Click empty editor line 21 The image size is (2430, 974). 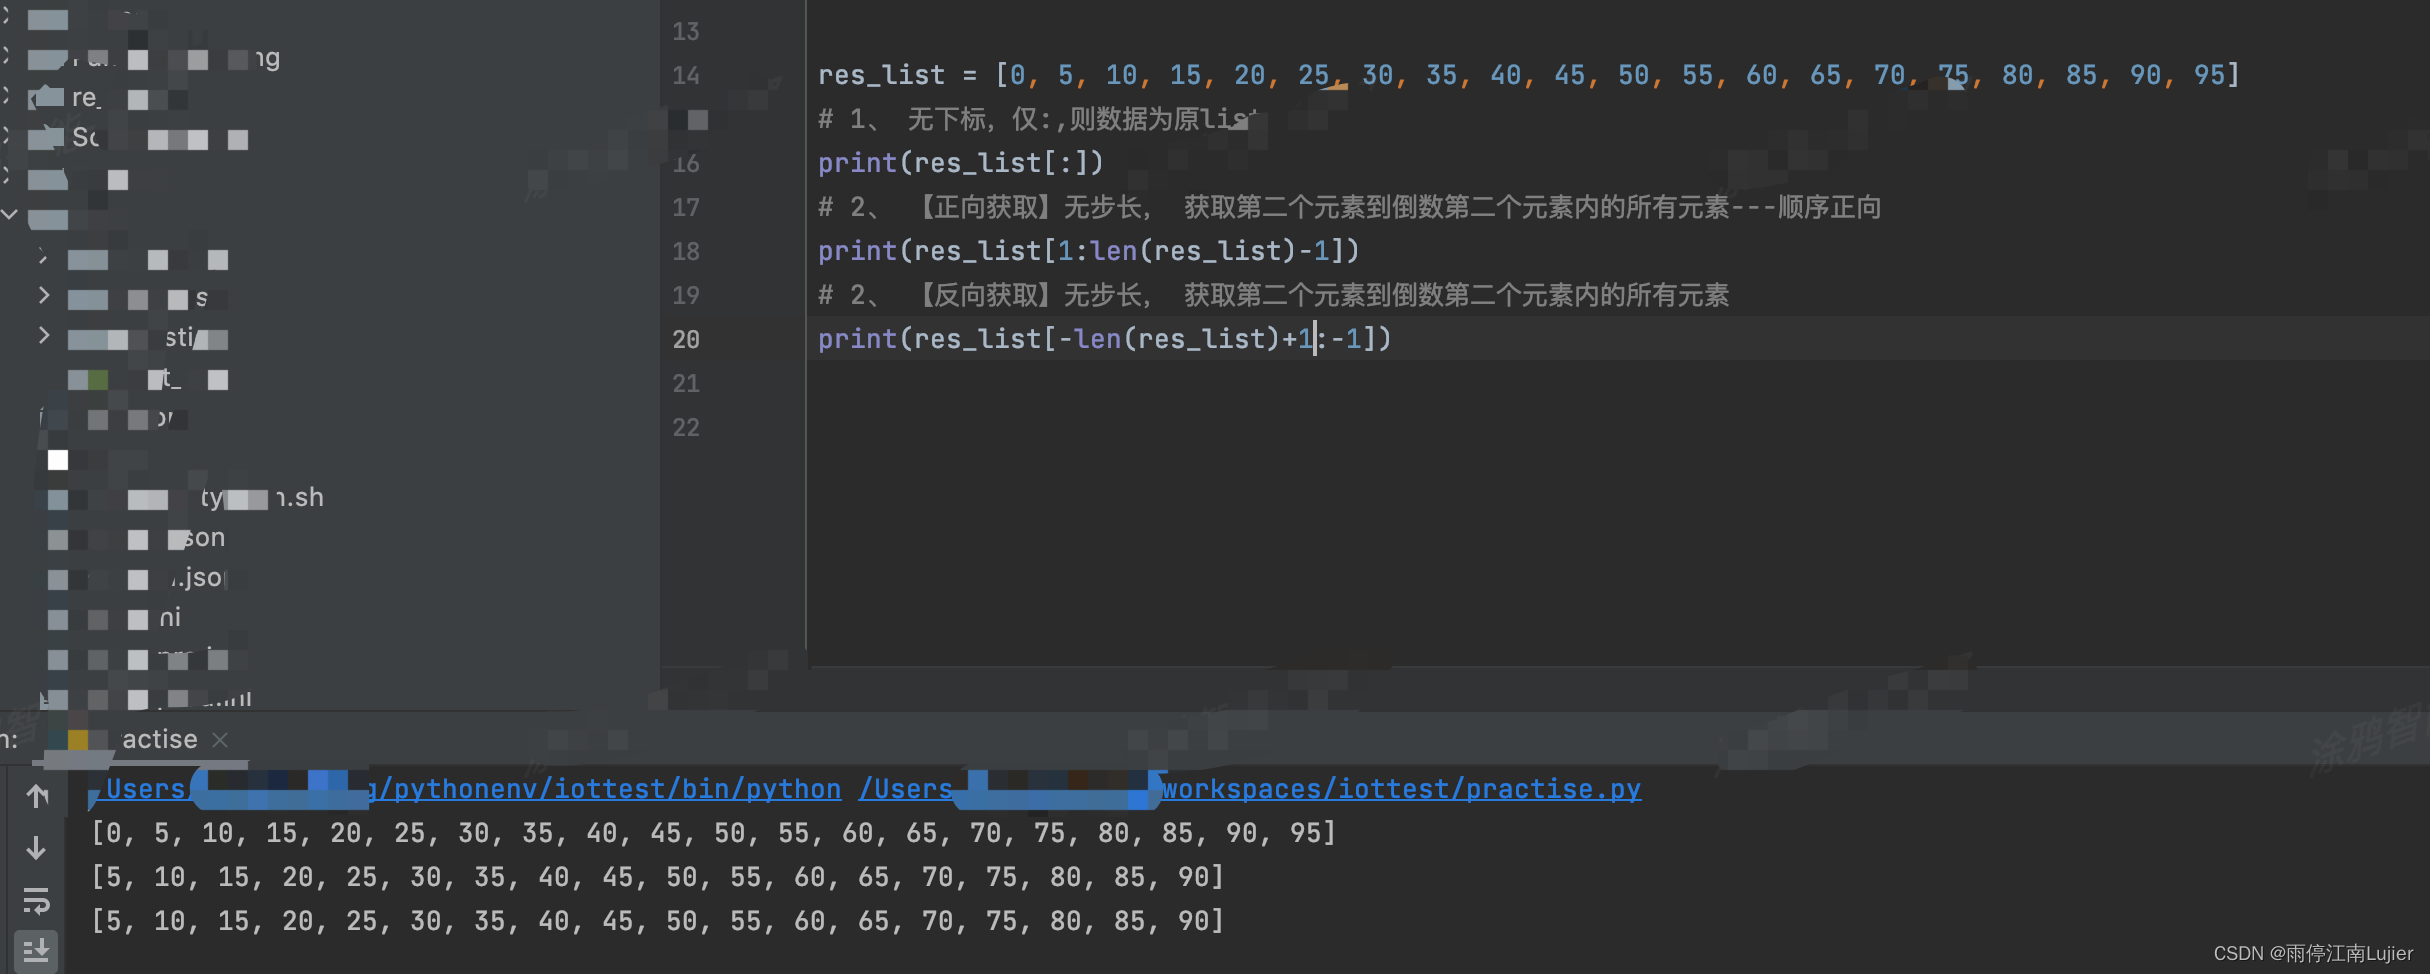point(1618,383)
